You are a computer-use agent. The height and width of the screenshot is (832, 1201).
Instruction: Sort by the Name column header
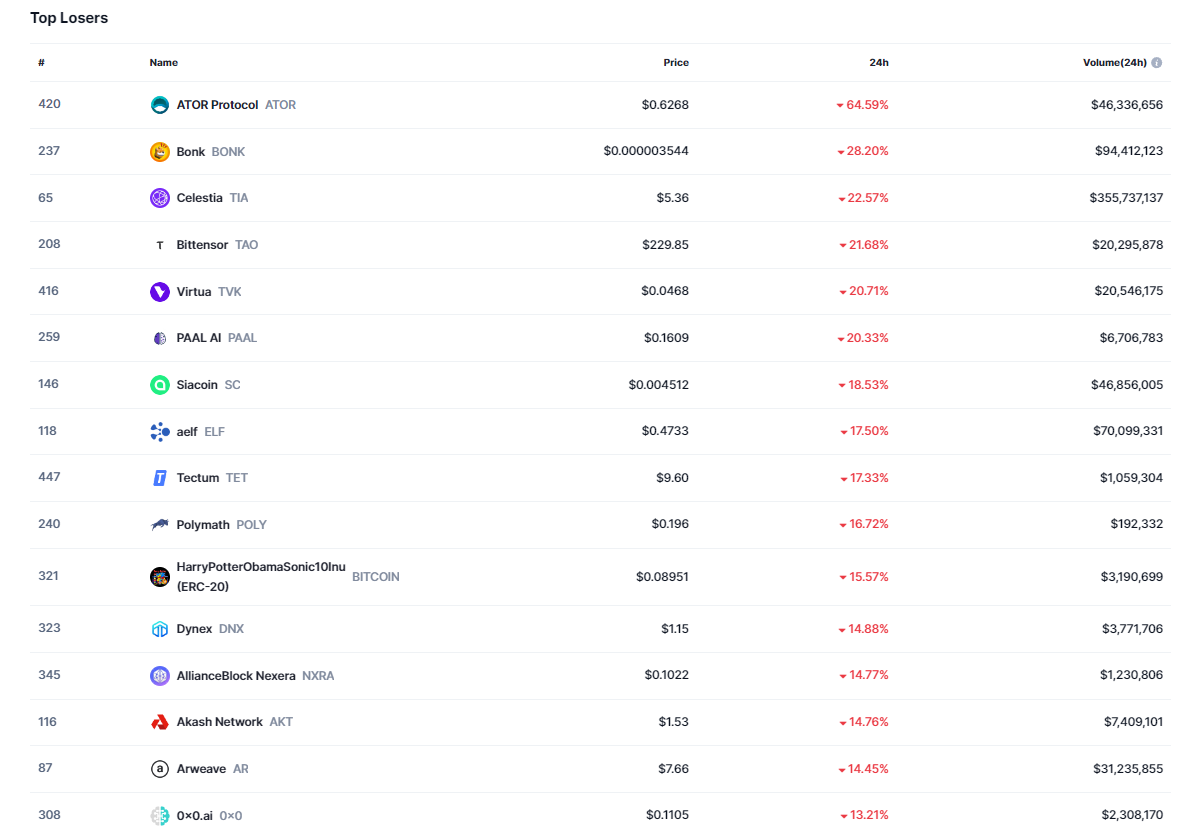164,63
